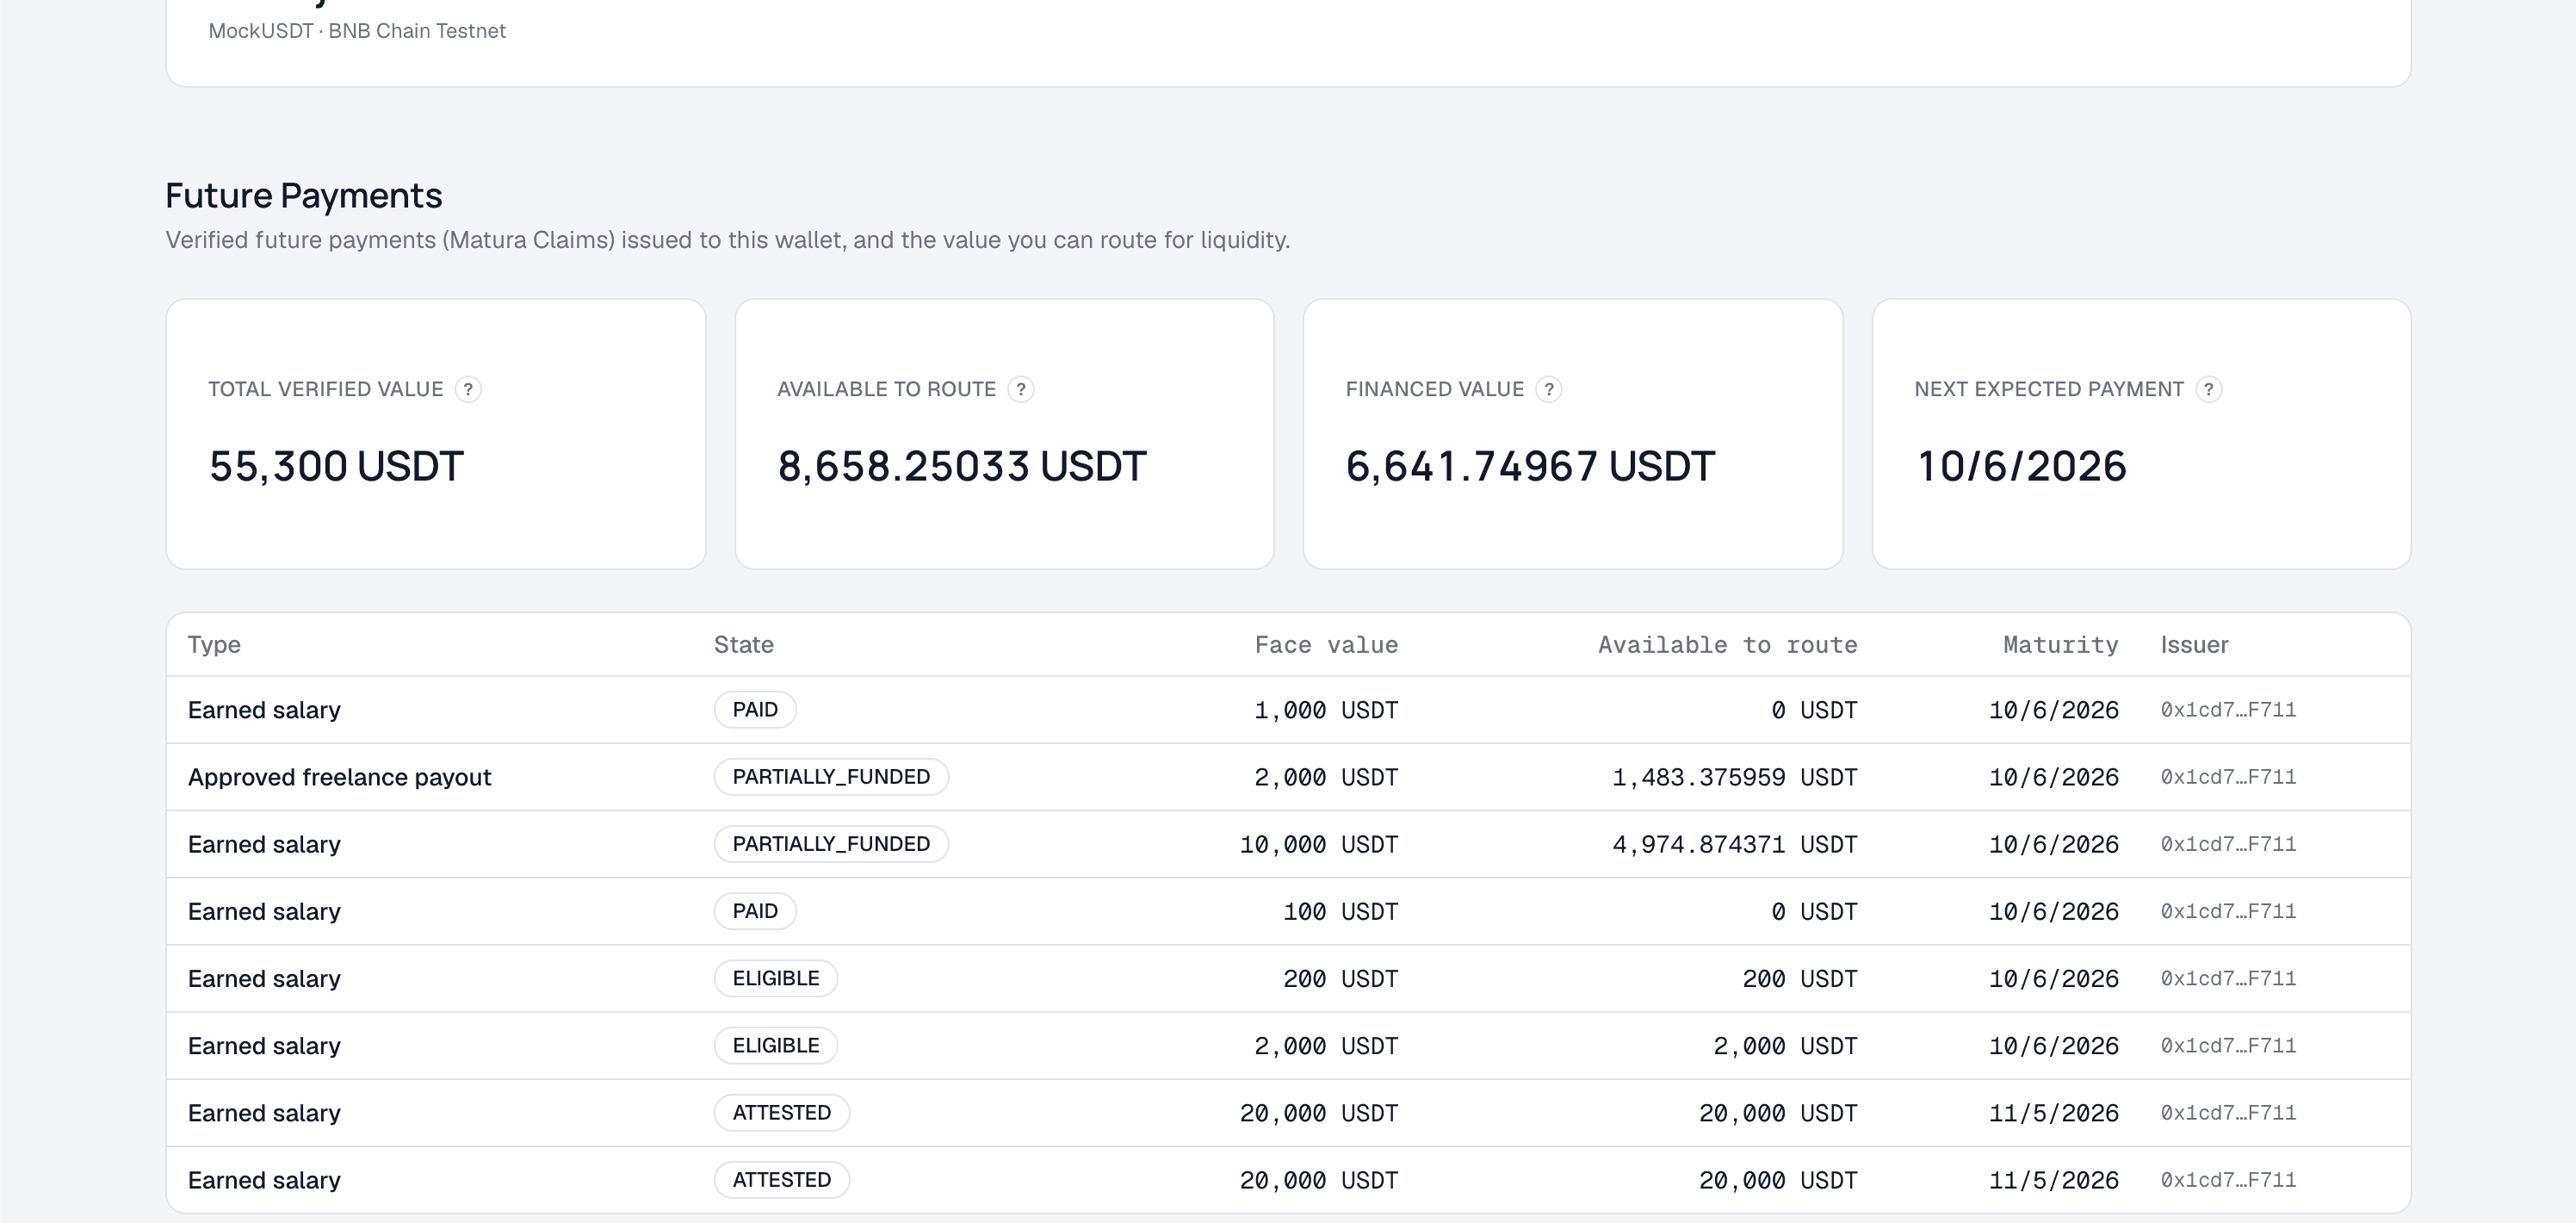Viewport: 2576px width, 1223px height.
Task: Sort by the Available to route header
Action: tap(1727, 645)
